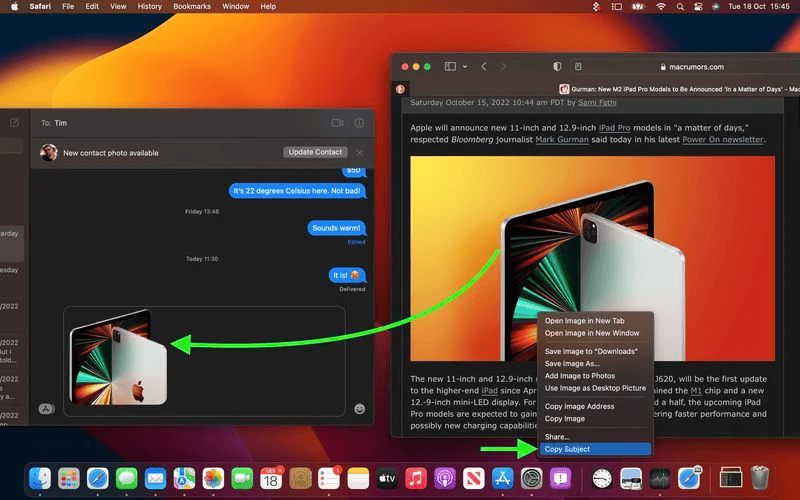Image resolution: width=800 pixels, height=500 pixels.
Task: Open Reader view icon in Safari
Action: 578,66
